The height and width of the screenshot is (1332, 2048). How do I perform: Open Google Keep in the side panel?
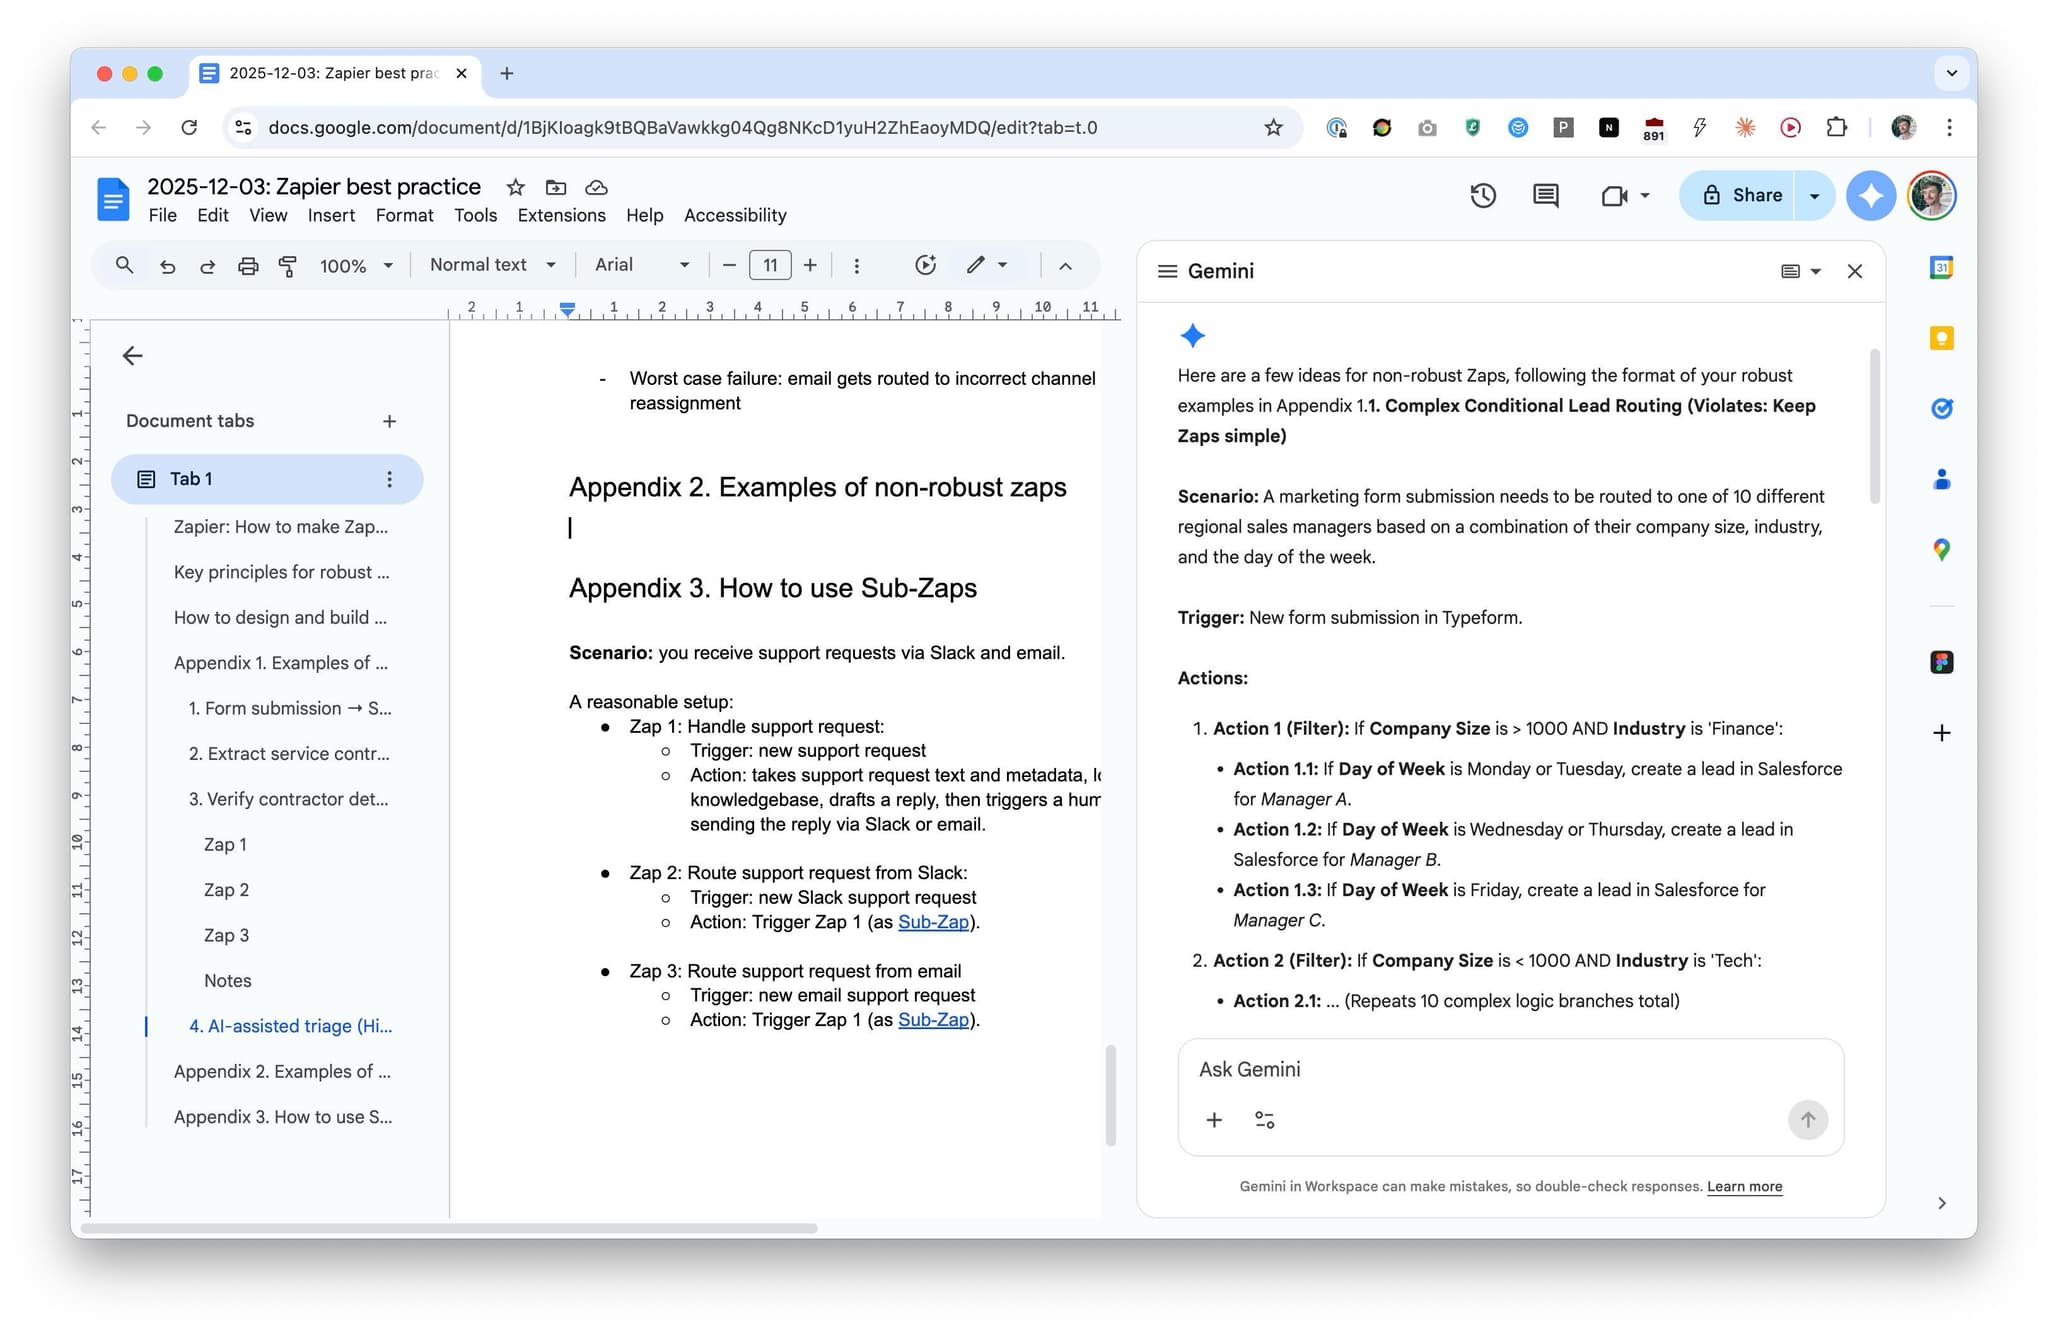point(1941,338)
